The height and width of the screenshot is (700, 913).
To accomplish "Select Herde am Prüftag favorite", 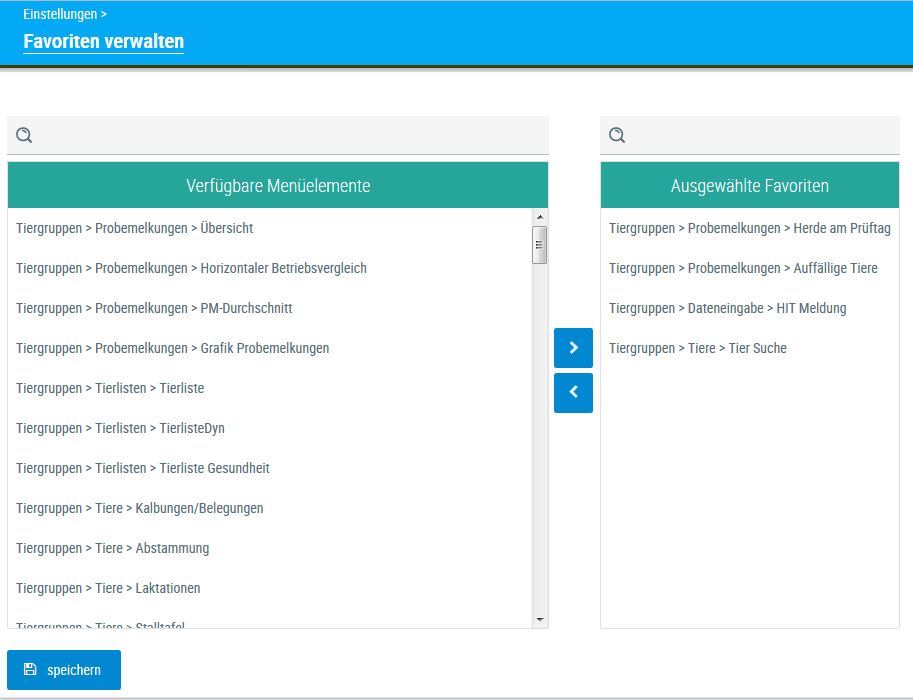I will pos(749,228).
